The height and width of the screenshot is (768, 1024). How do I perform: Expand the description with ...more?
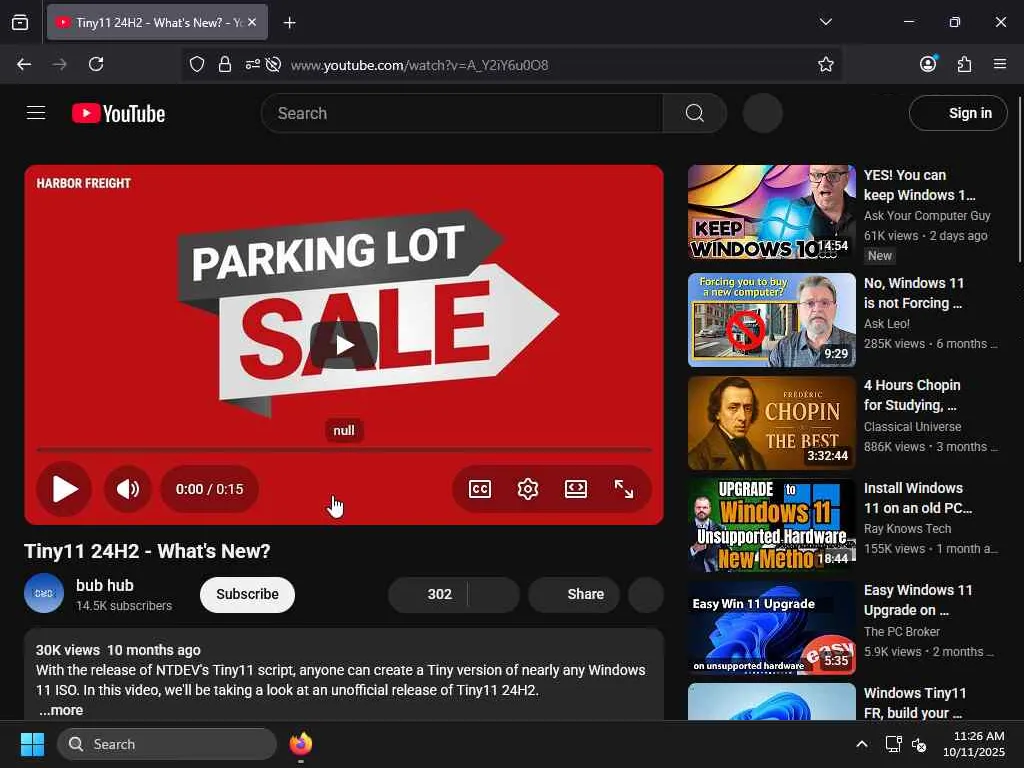tap(61, 710)
